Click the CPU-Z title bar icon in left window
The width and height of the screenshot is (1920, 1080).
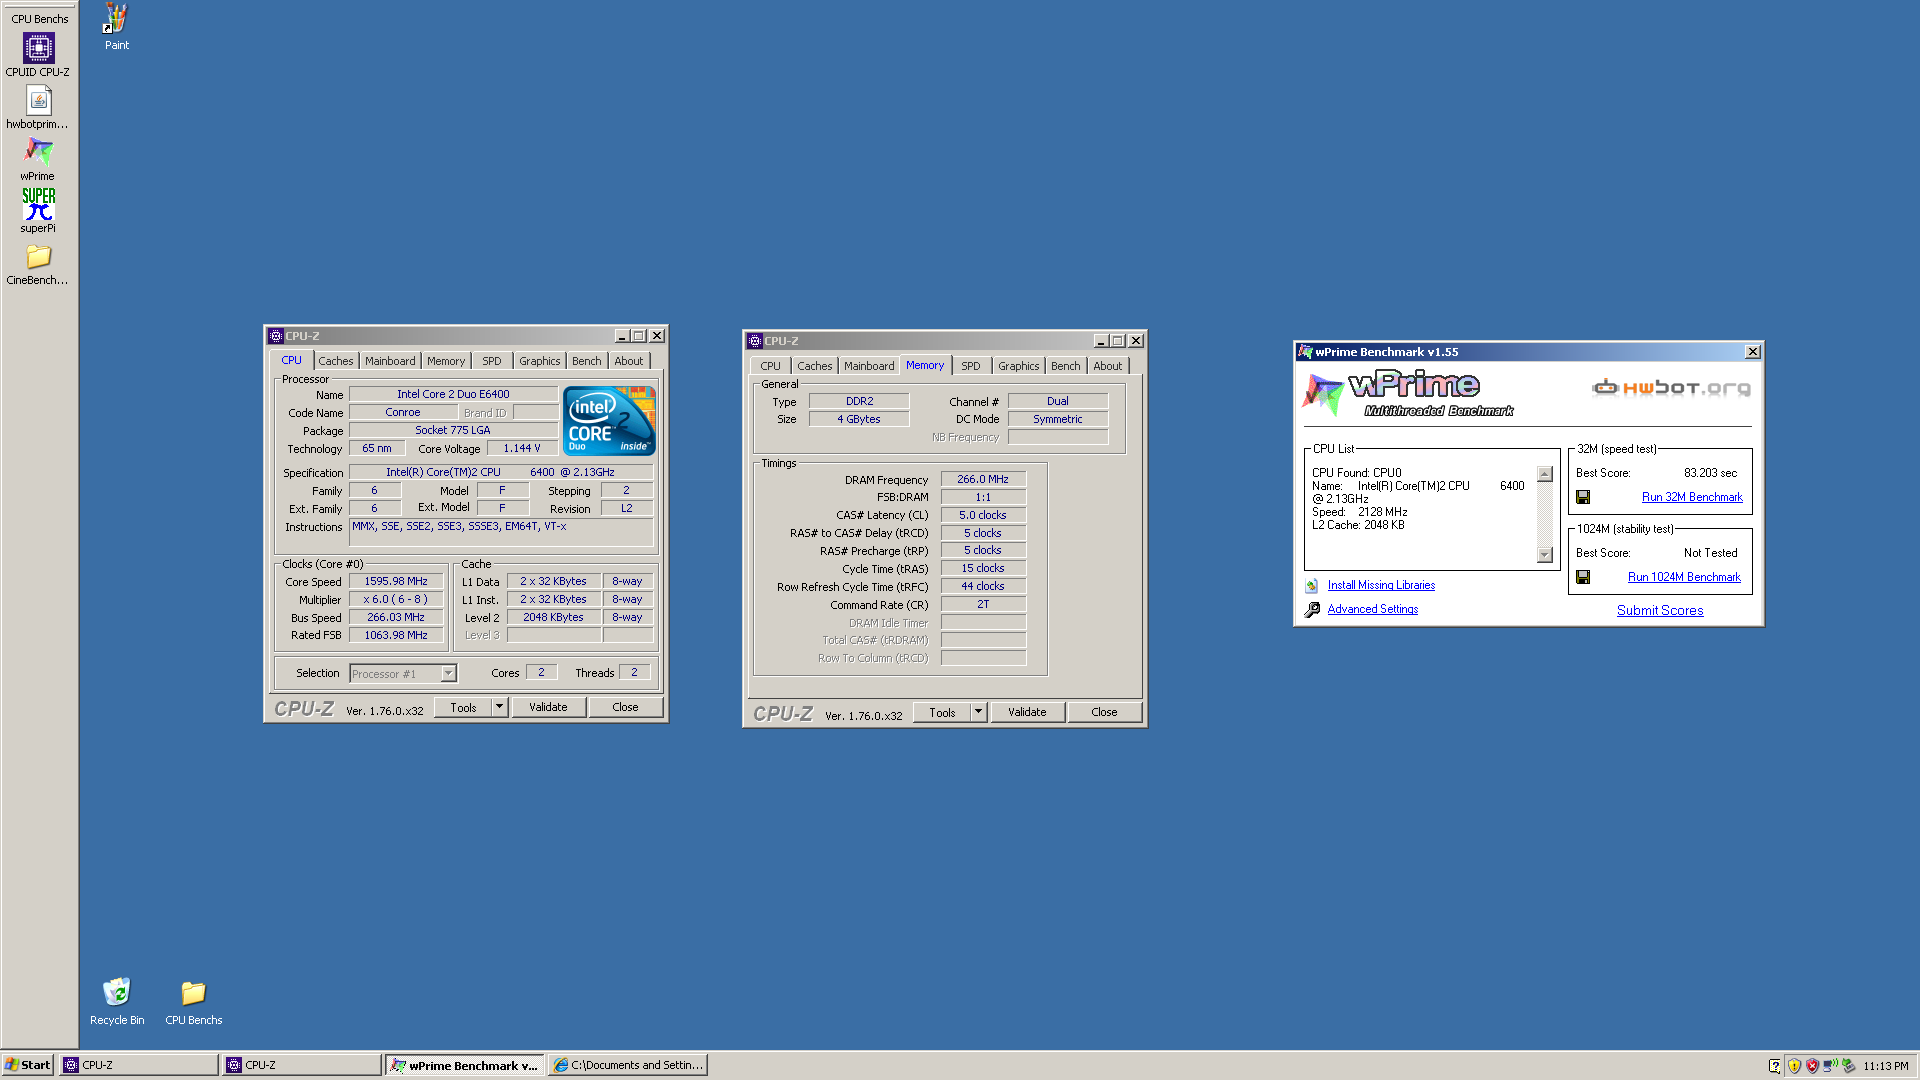(x=276, y=336)
